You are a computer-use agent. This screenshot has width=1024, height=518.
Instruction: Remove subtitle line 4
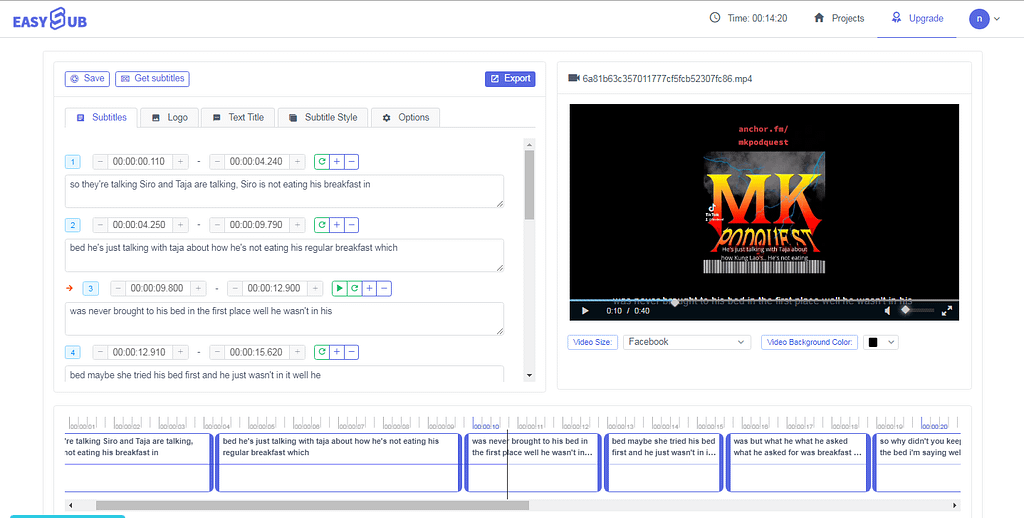[x=351, y=352]
